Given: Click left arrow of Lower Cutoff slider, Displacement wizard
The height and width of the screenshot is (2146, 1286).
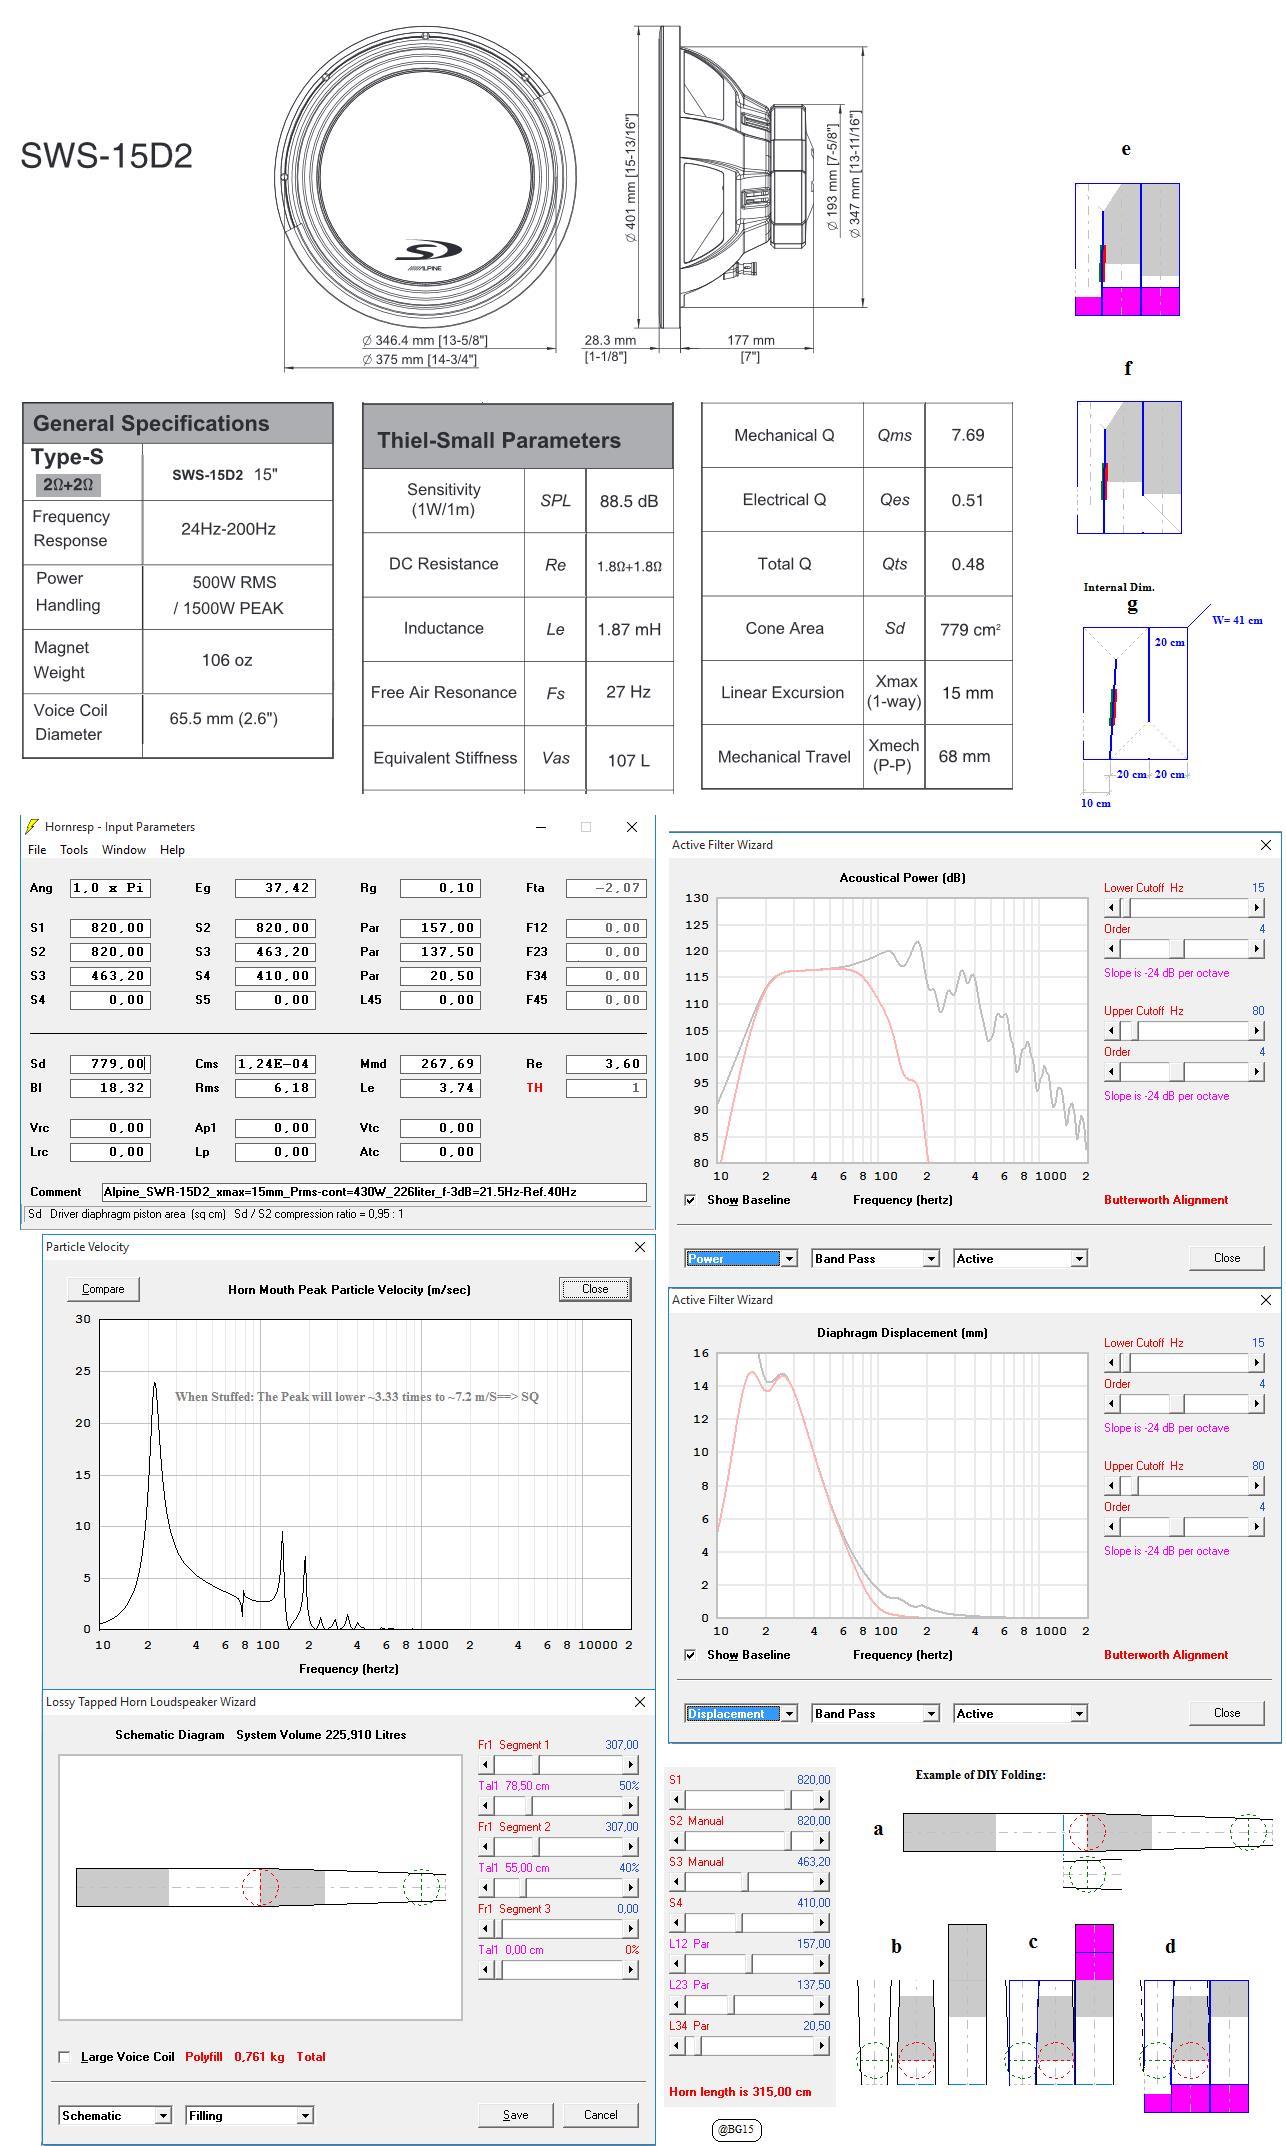Looking at the screenshot, I should (1112, 1363).
